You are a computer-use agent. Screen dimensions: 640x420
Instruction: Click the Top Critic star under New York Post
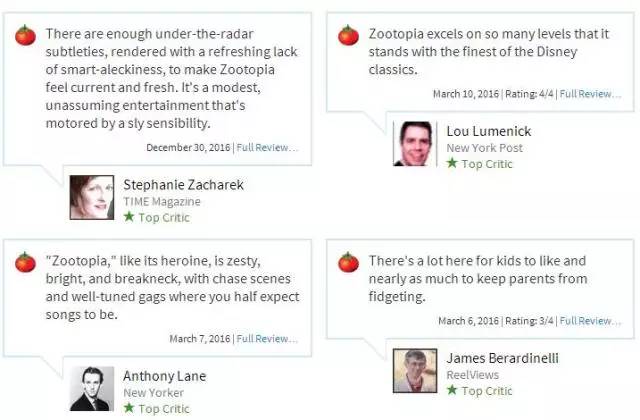[452, 164]
